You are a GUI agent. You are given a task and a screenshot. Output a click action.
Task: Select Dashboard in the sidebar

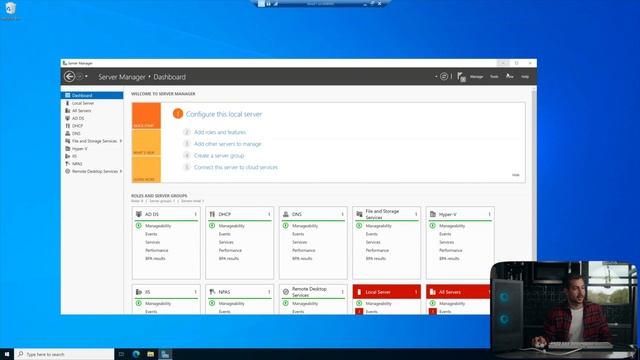92,95
